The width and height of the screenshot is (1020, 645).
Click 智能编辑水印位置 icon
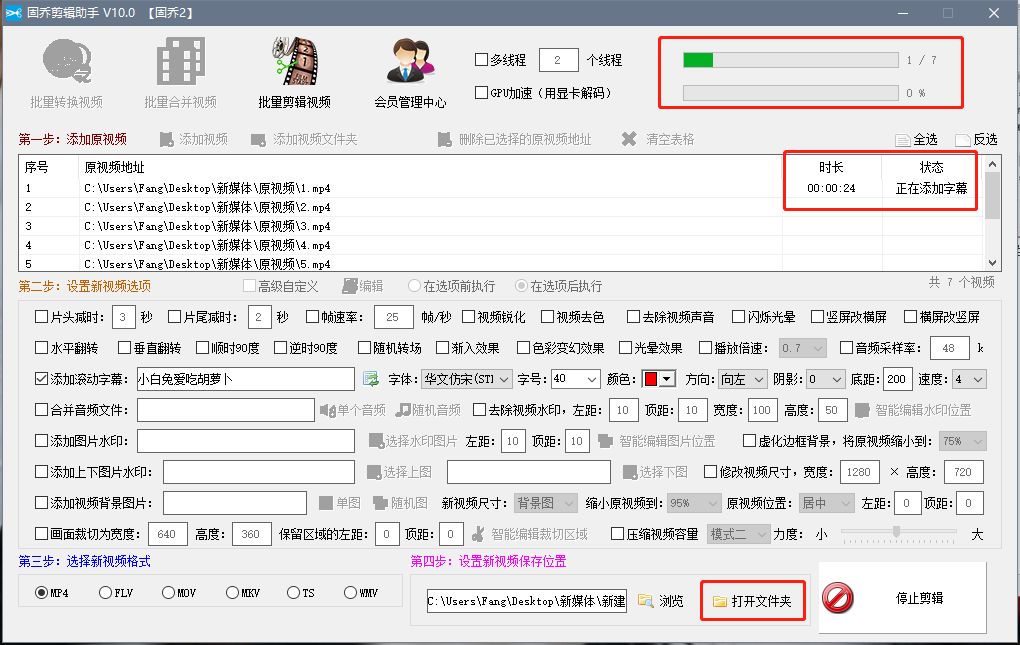862,410
